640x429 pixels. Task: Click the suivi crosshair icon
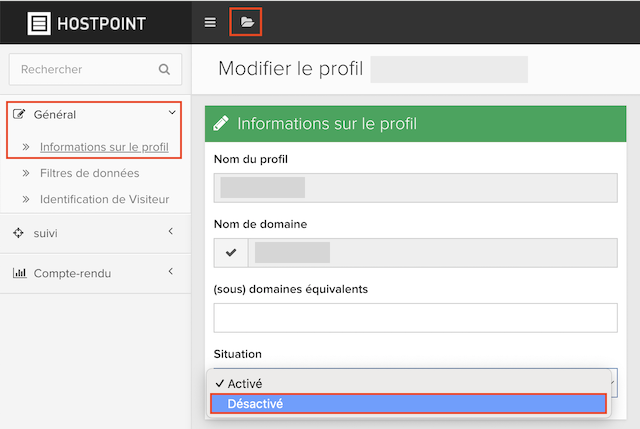(x=18, y=233)
